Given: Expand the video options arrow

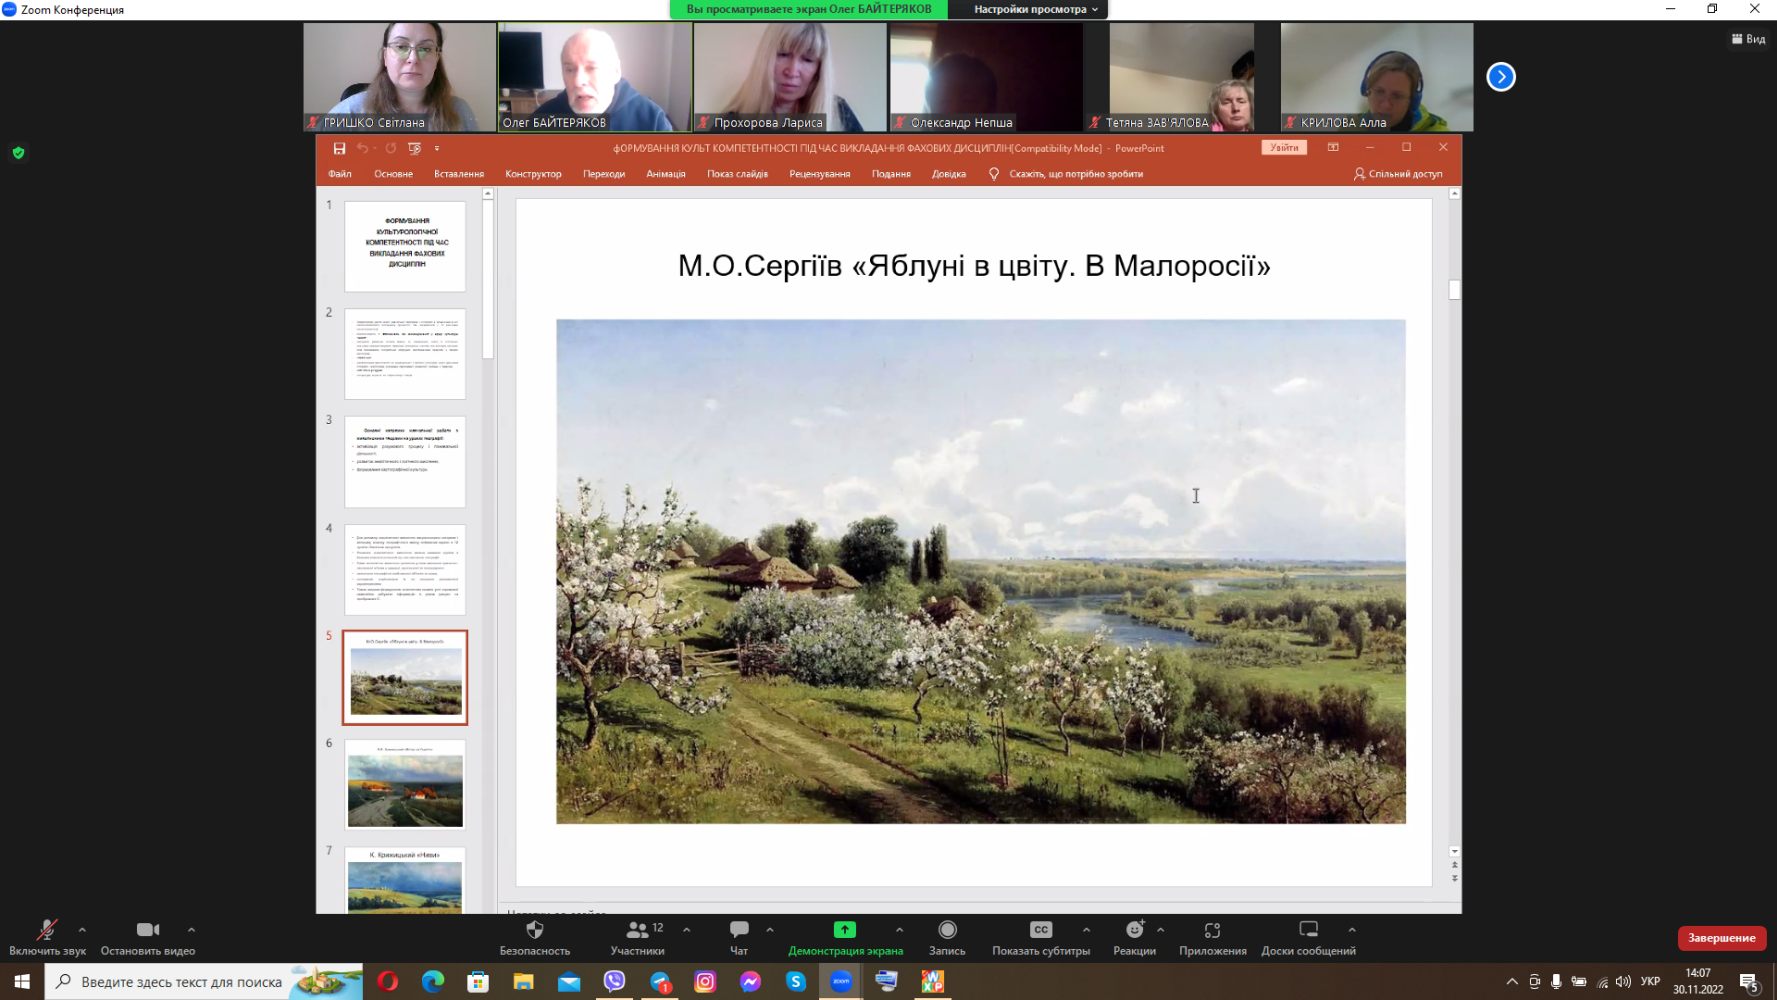Looking at the screenshot, I should [x=191, y=930].
